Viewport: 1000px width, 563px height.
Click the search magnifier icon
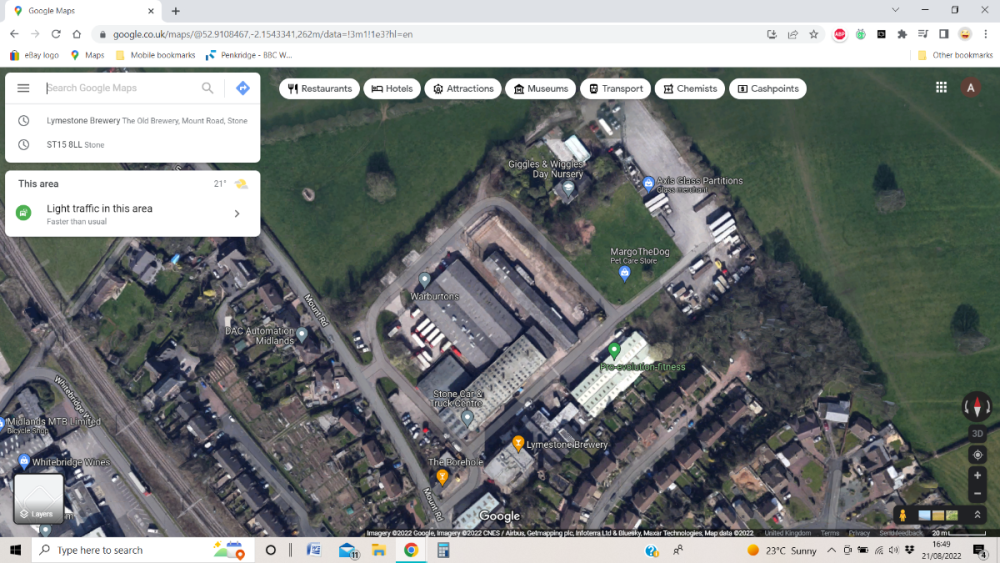(208, 88)
